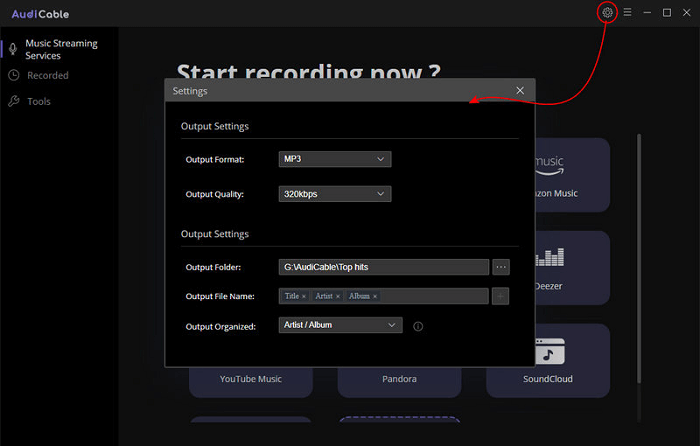Select the Pandora service tile
Screen dimensions: 700x446
click(399, 379)
